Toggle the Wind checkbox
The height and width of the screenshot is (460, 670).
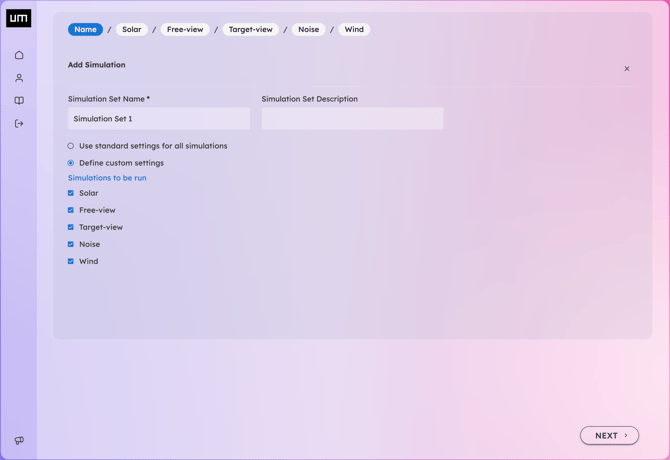[71, 261]
